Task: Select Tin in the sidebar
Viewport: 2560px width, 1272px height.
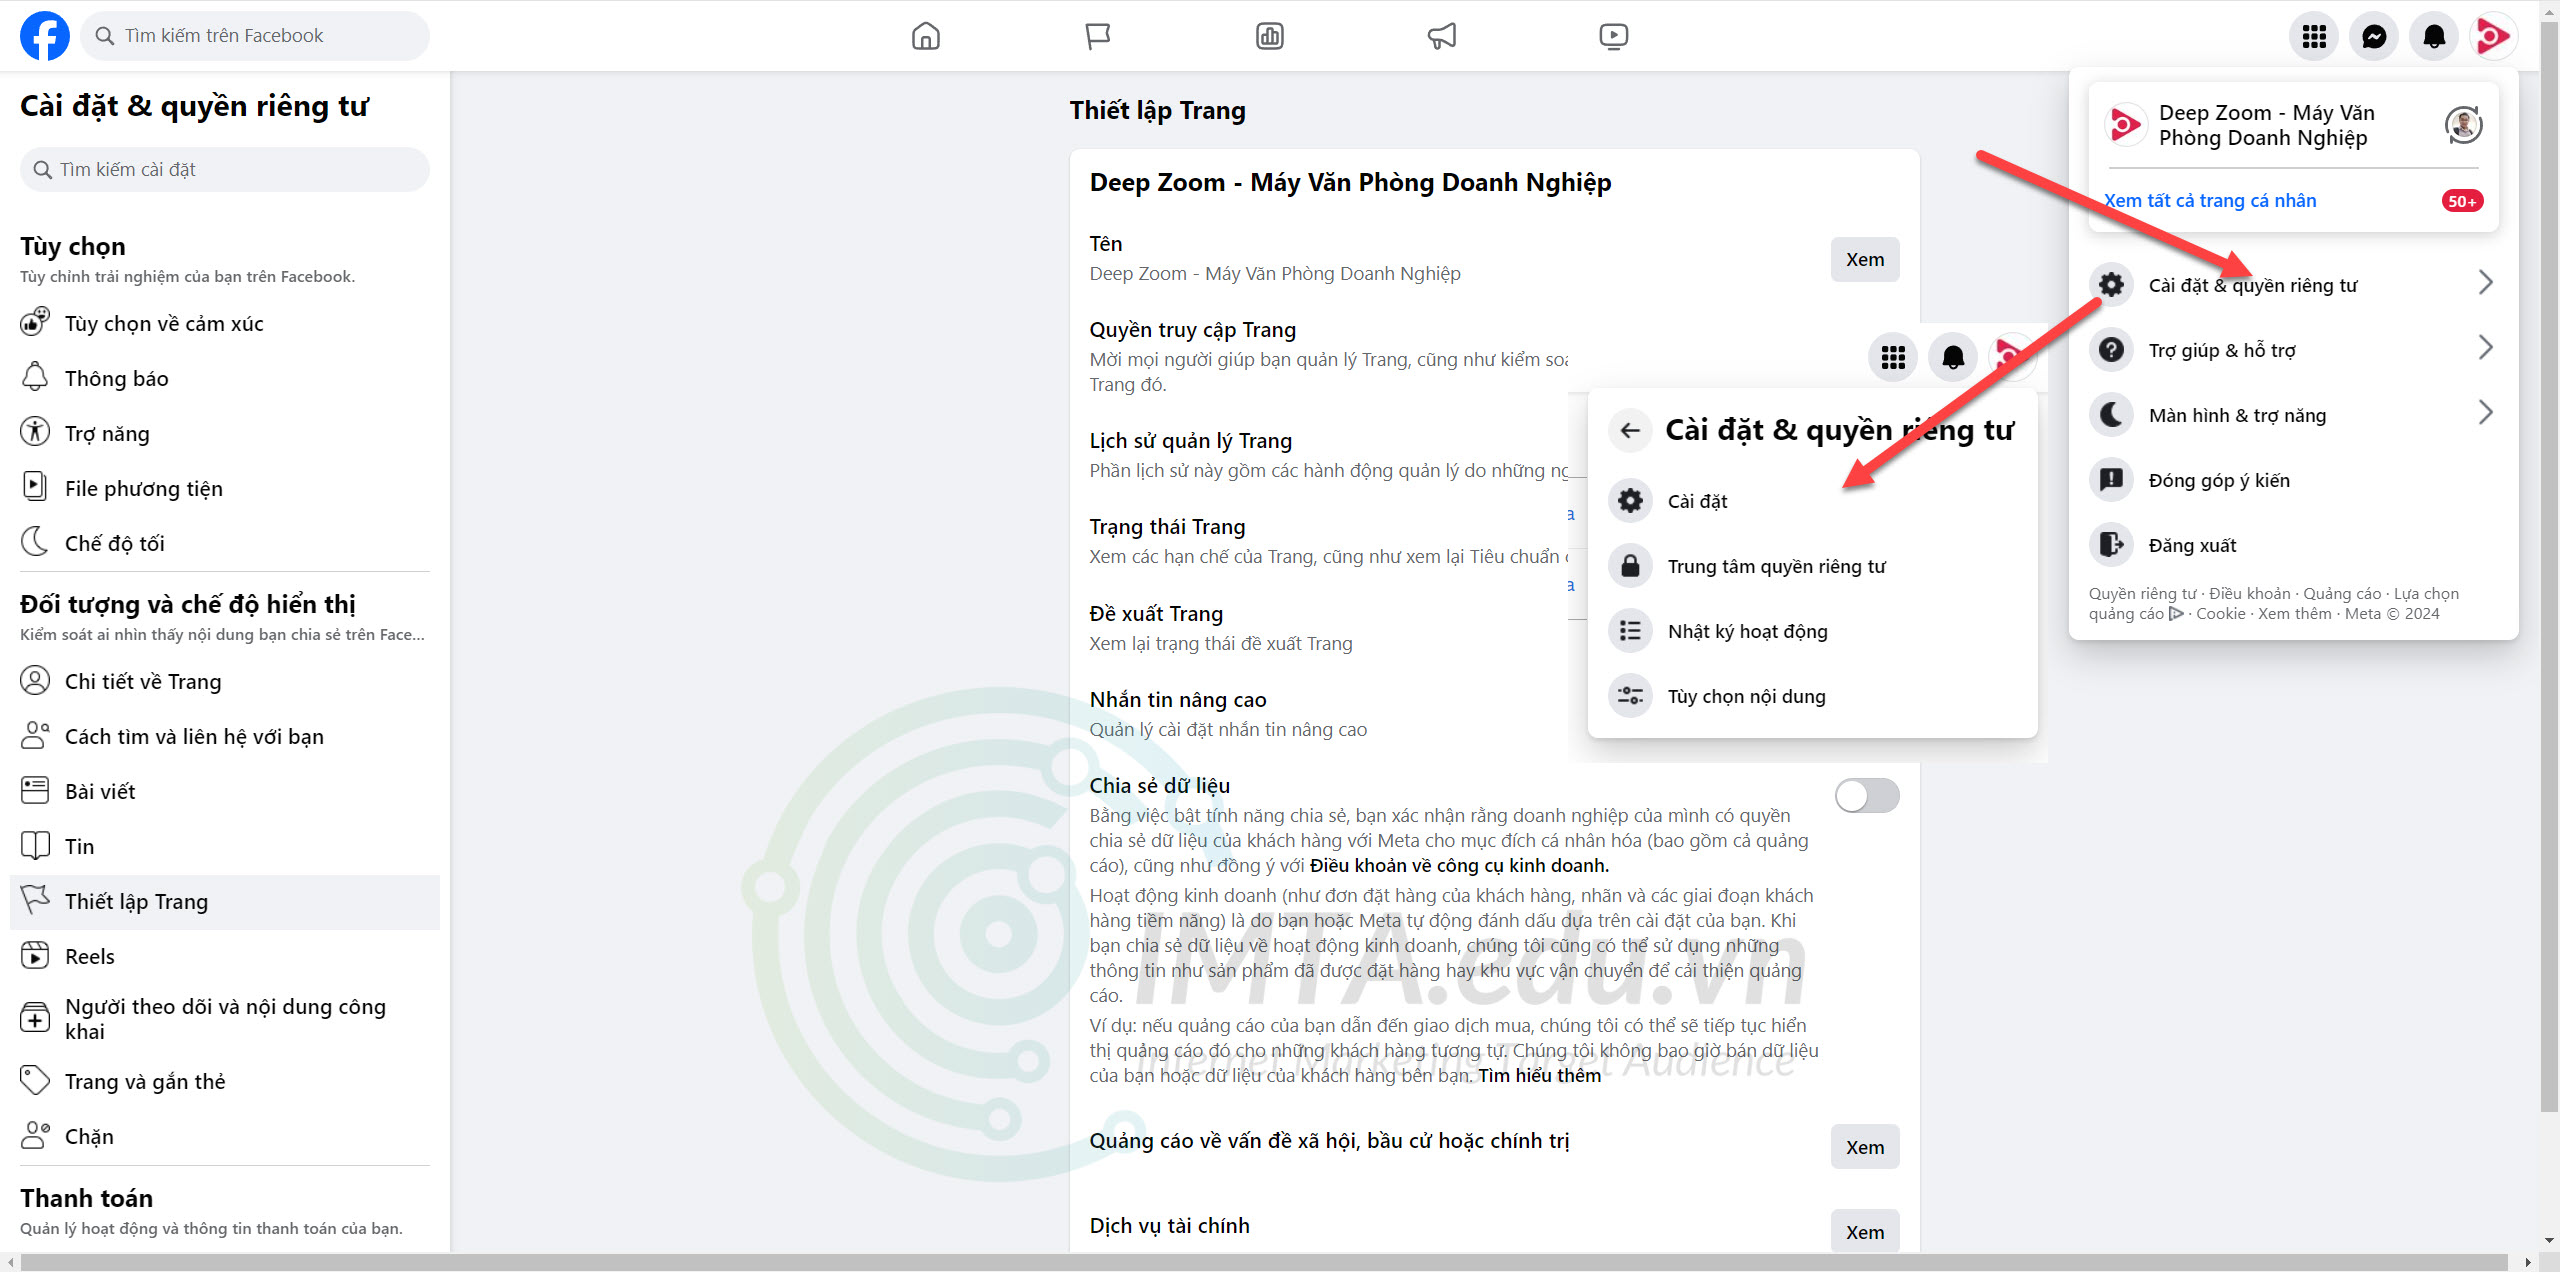Action: pos(225,846)
